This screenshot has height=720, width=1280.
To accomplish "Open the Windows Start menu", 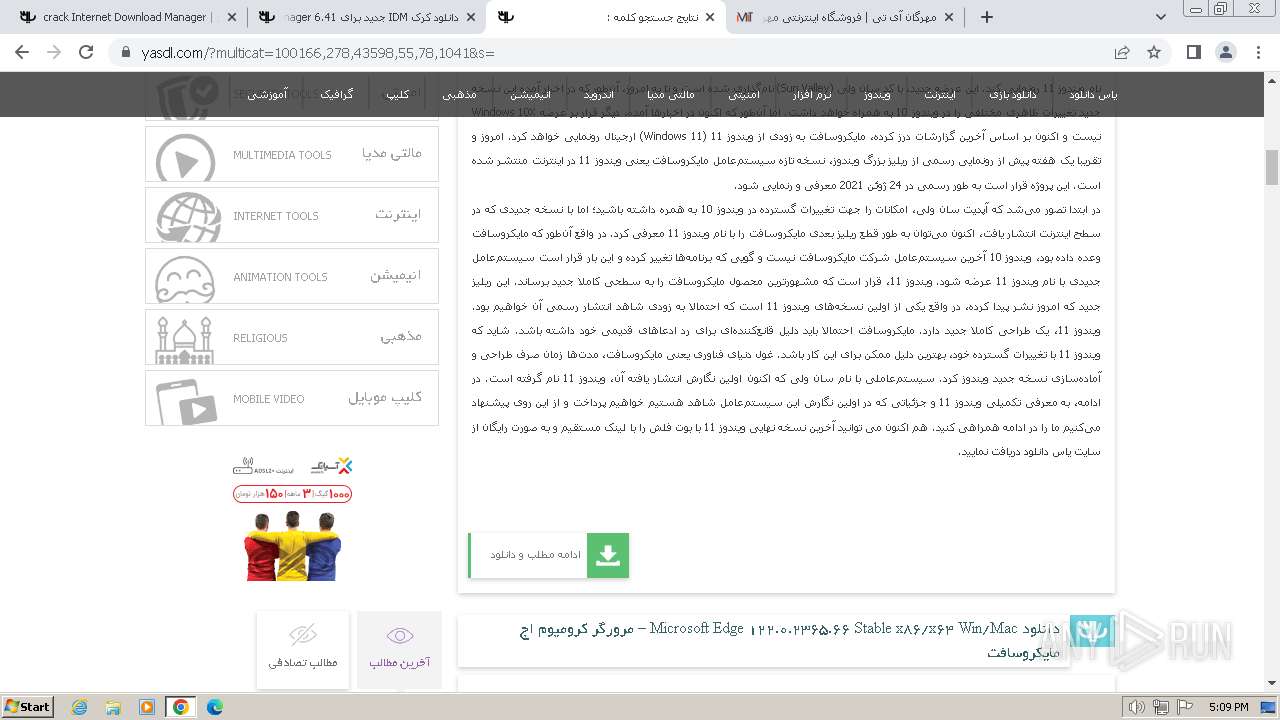I will pos(28,706).
